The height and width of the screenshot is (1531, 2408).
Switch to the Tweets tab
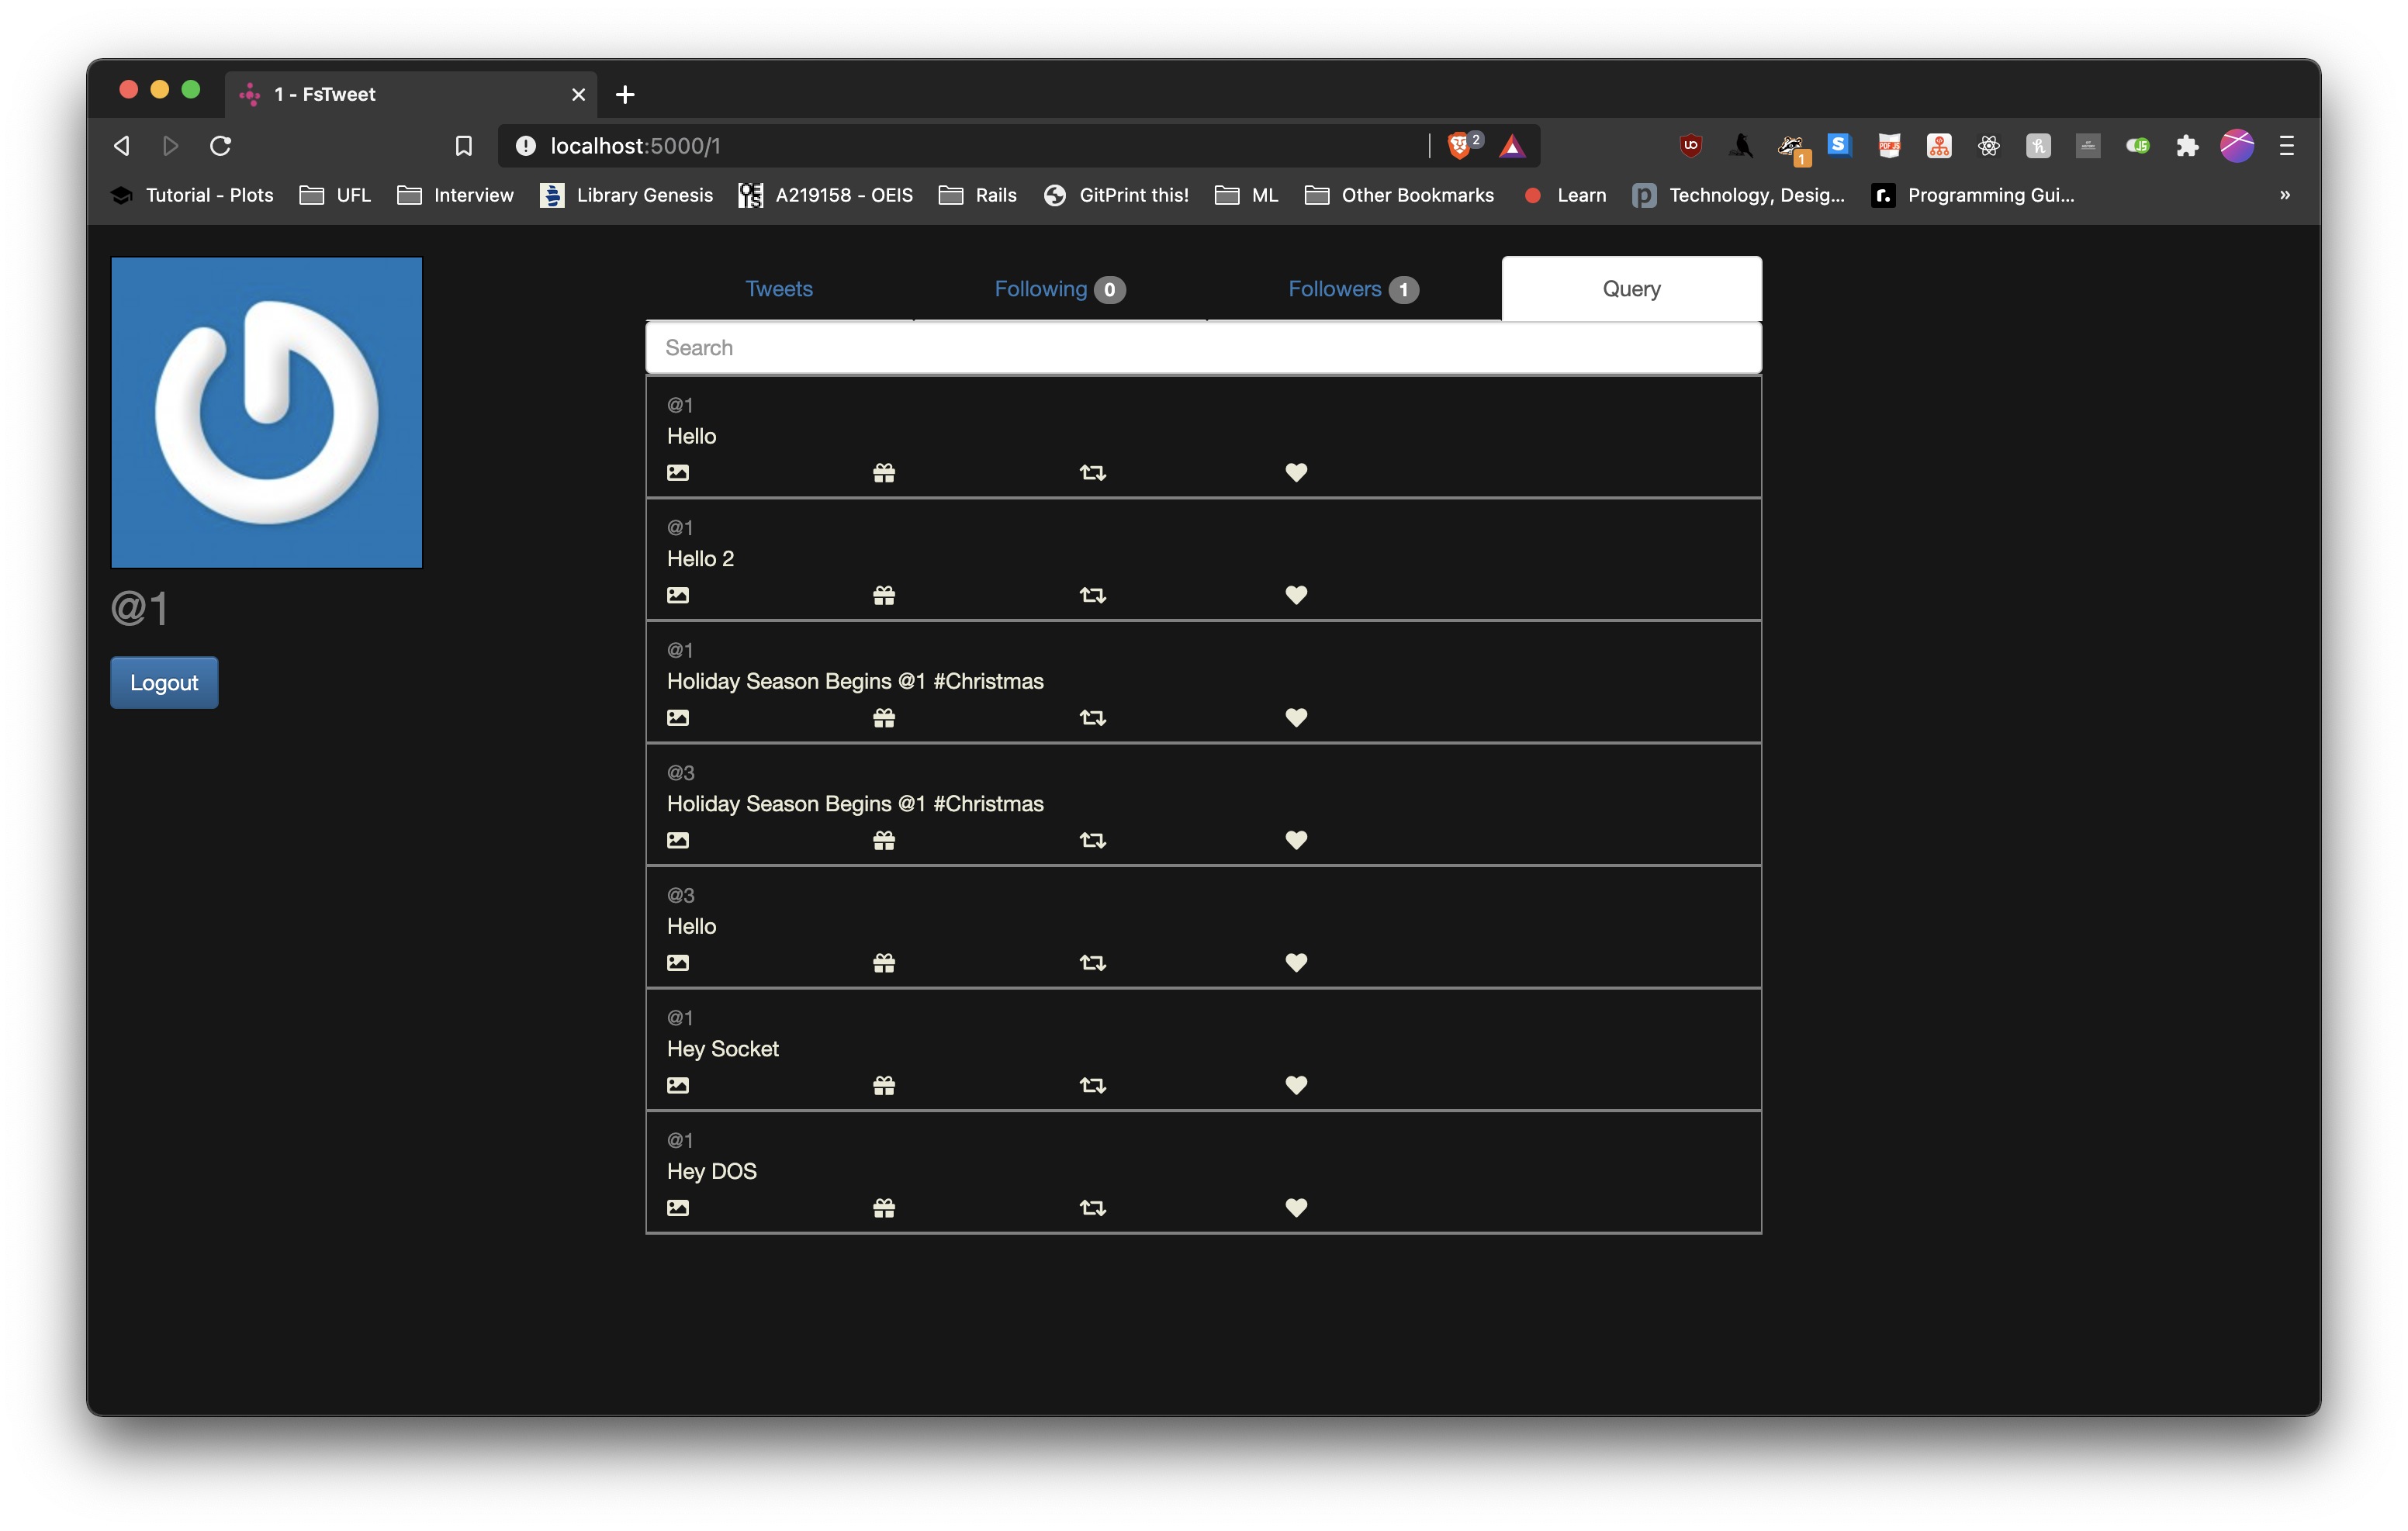(779, 289)
